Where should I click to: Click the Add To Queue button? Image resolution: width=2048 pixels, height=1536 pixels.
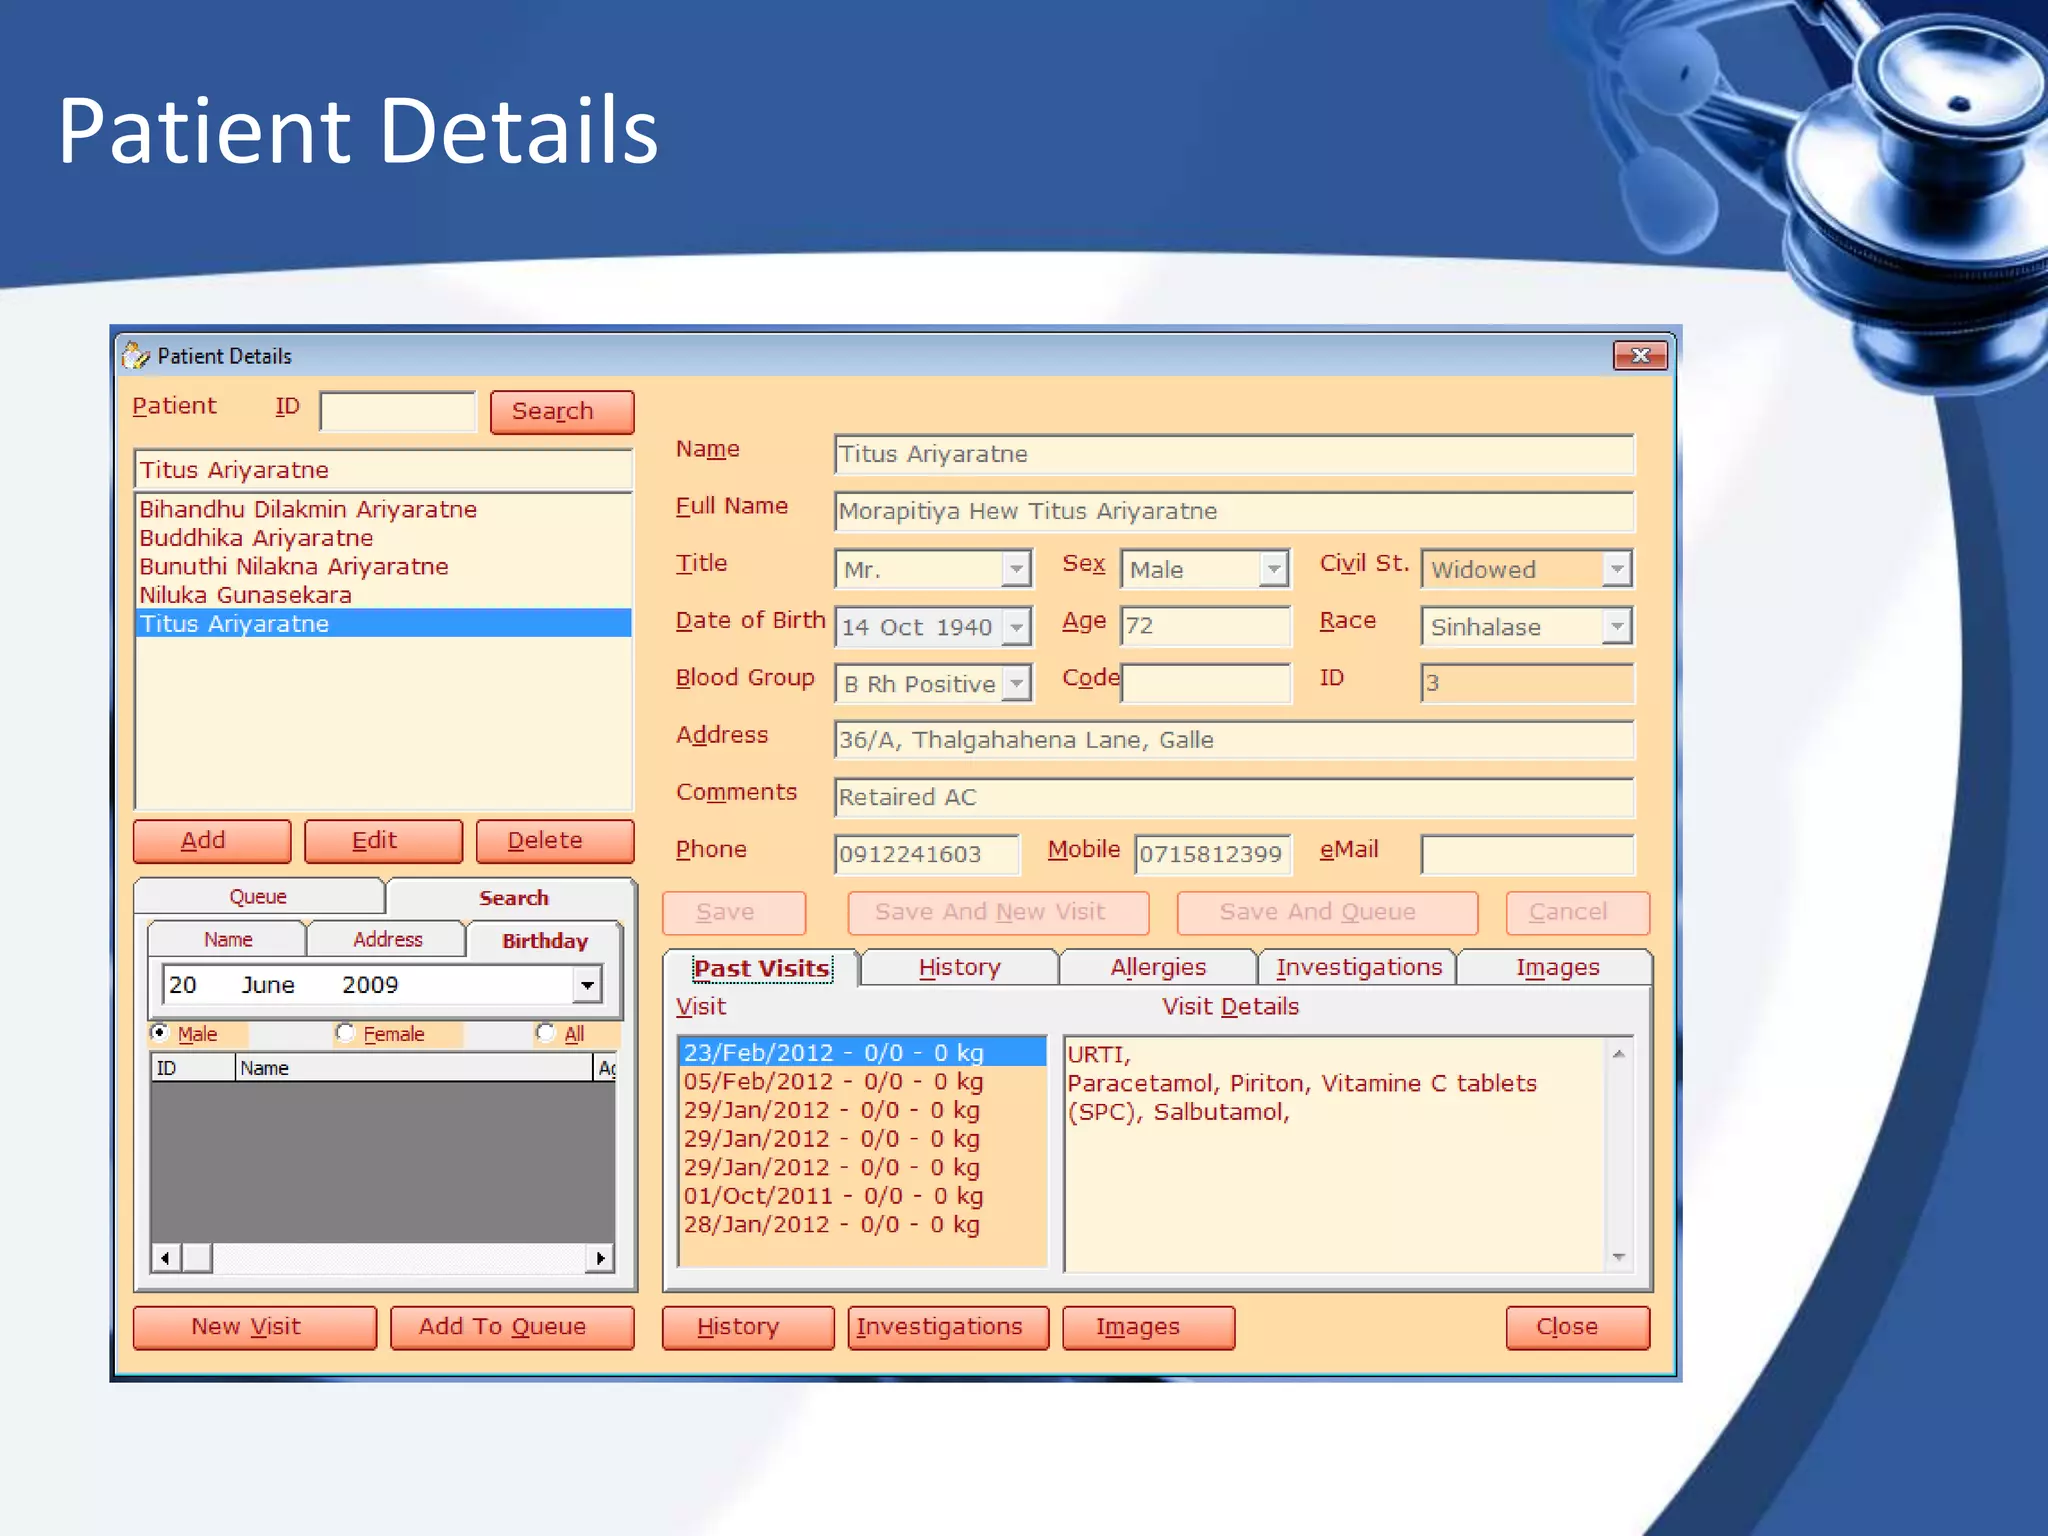coord(512,1327)
